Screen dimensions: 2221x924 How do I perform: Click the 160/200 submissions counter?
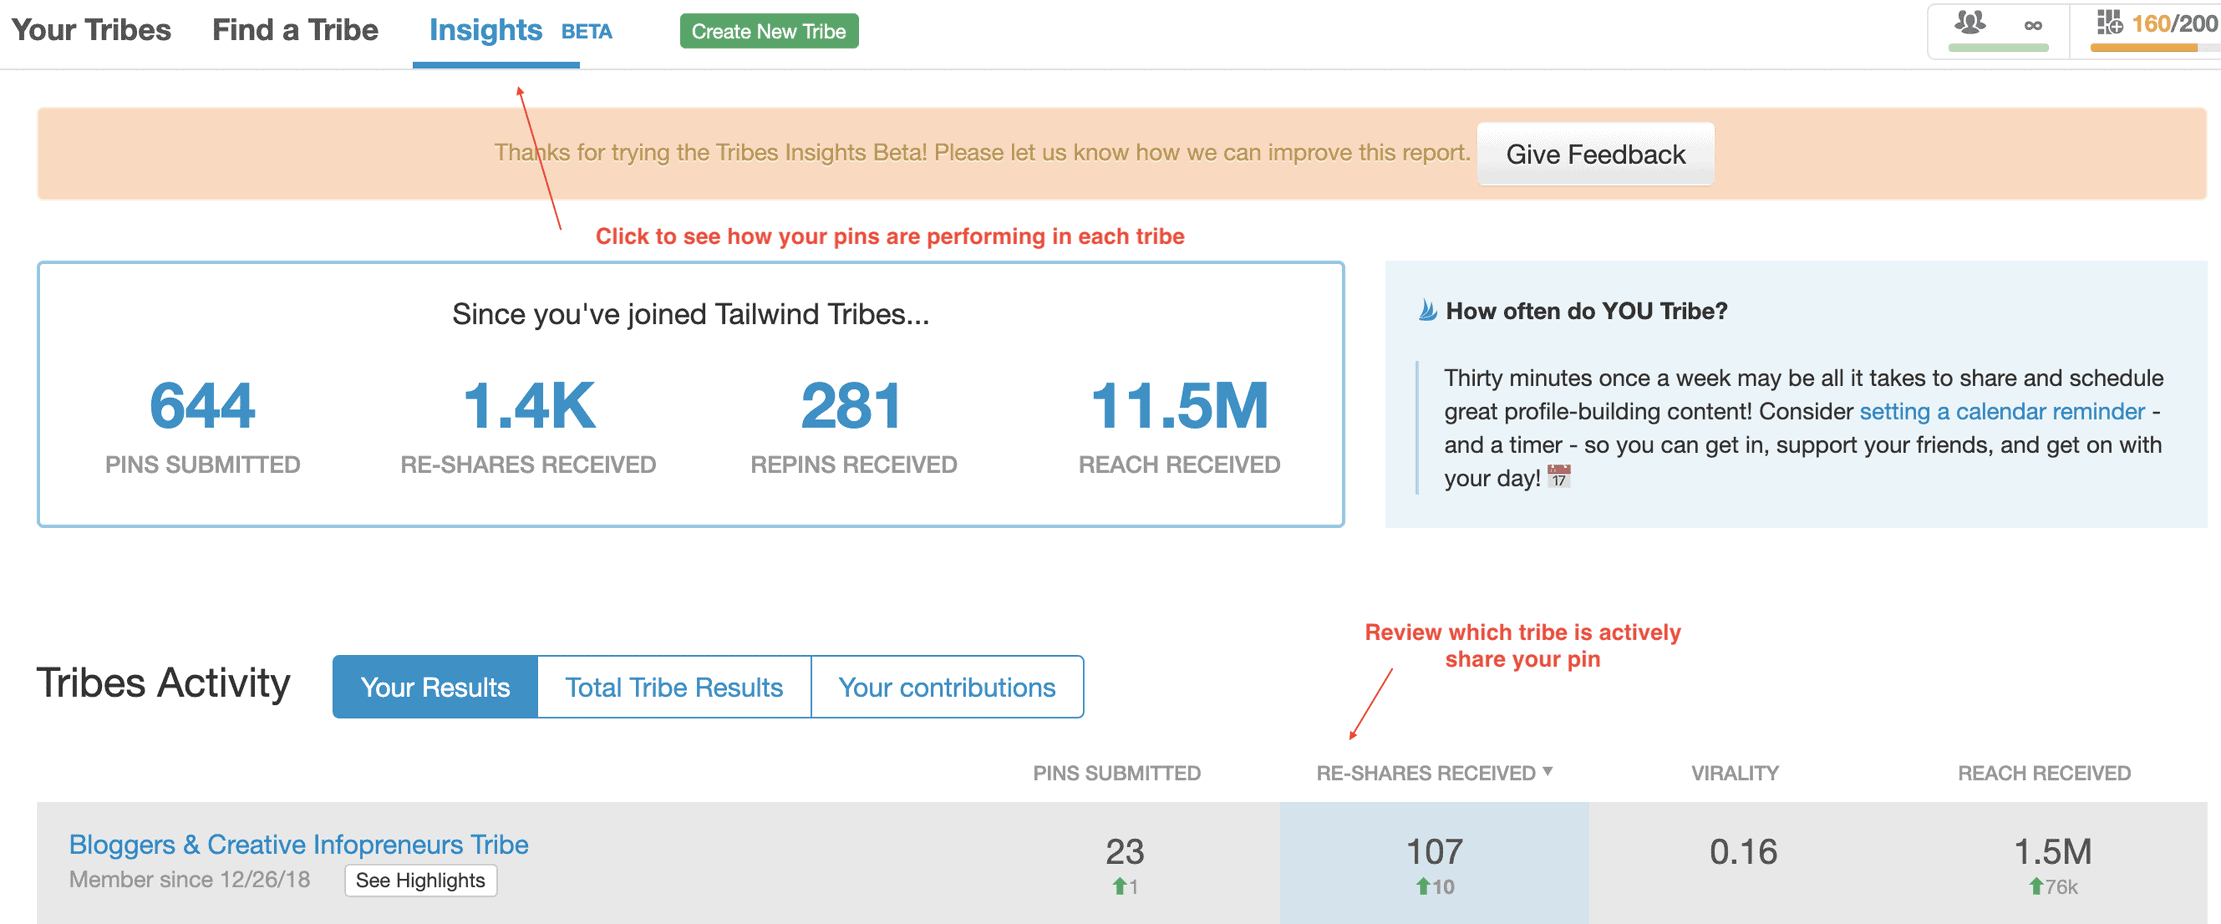[x=2174, y=23]
